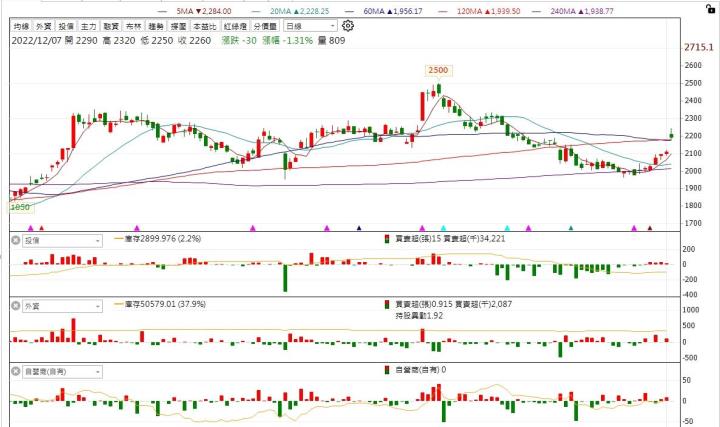Click the 漲跌 -30 change value
The width and height of the screenshot is (720, 427).
click(239, 41)
